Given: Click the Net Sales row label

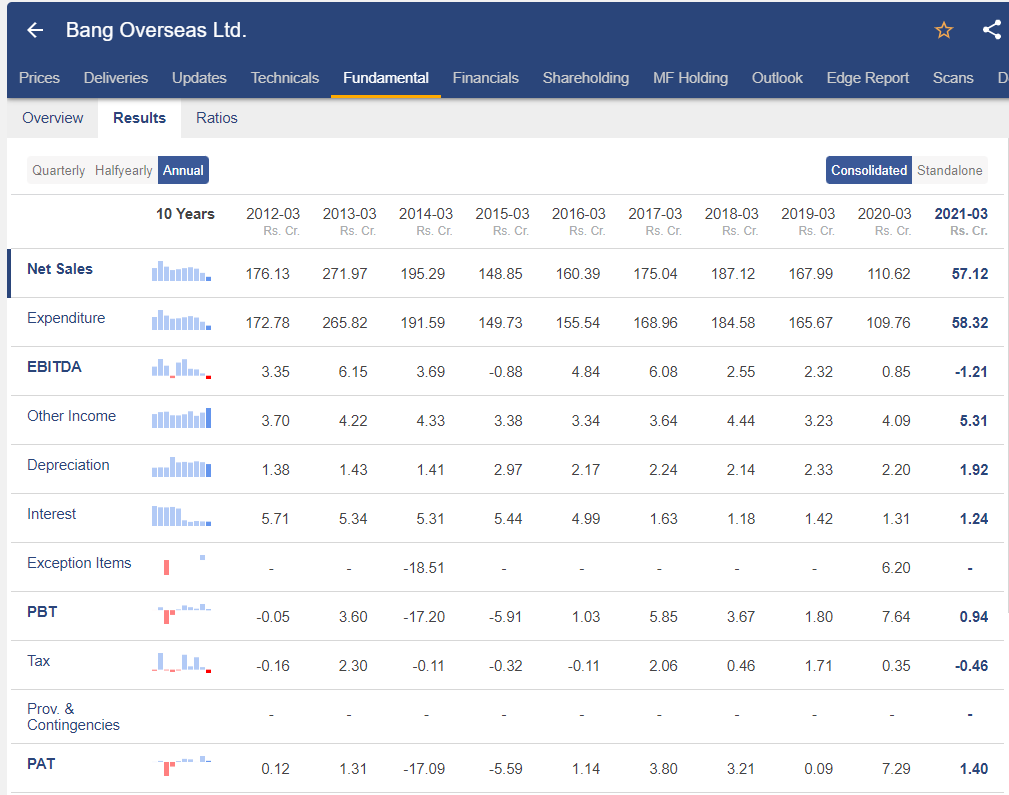Looking at the screenshot, I should (x=60, y=268).
